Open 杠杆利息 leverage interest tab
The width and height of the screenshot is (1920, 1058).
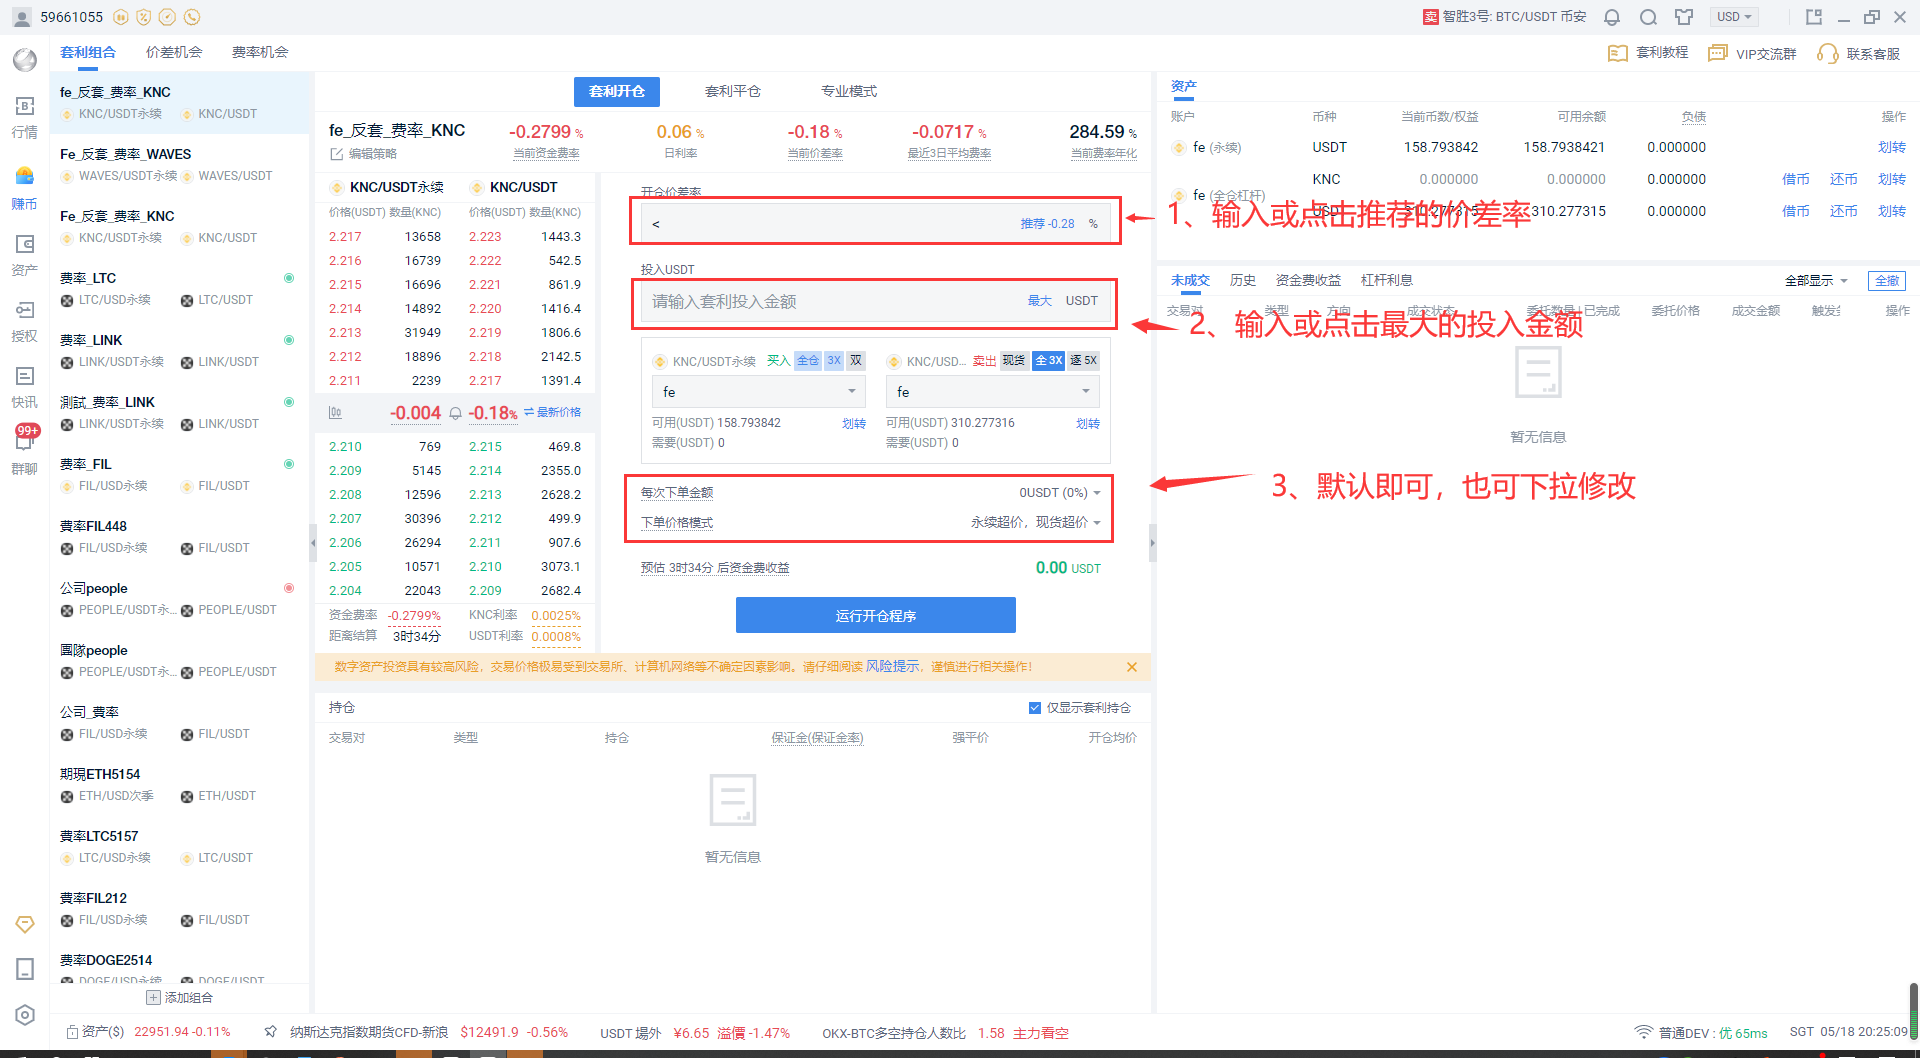[x=1386, y=281]
